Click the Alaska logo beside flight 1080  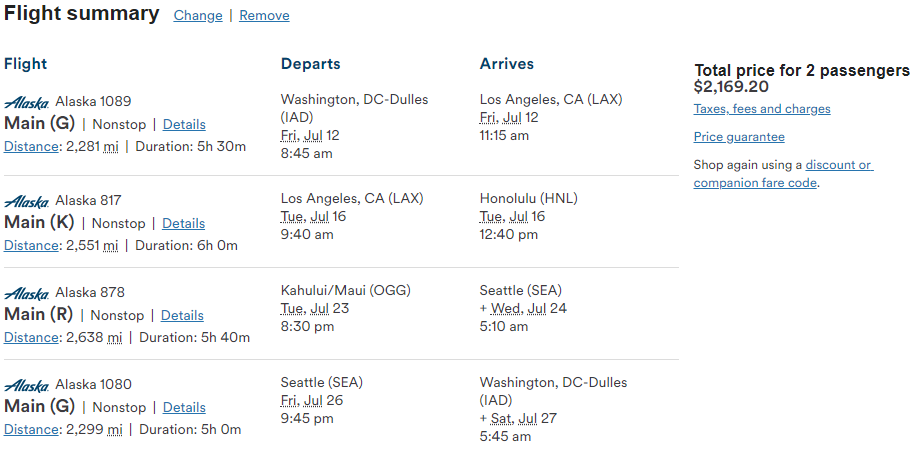tap(26, 386)
